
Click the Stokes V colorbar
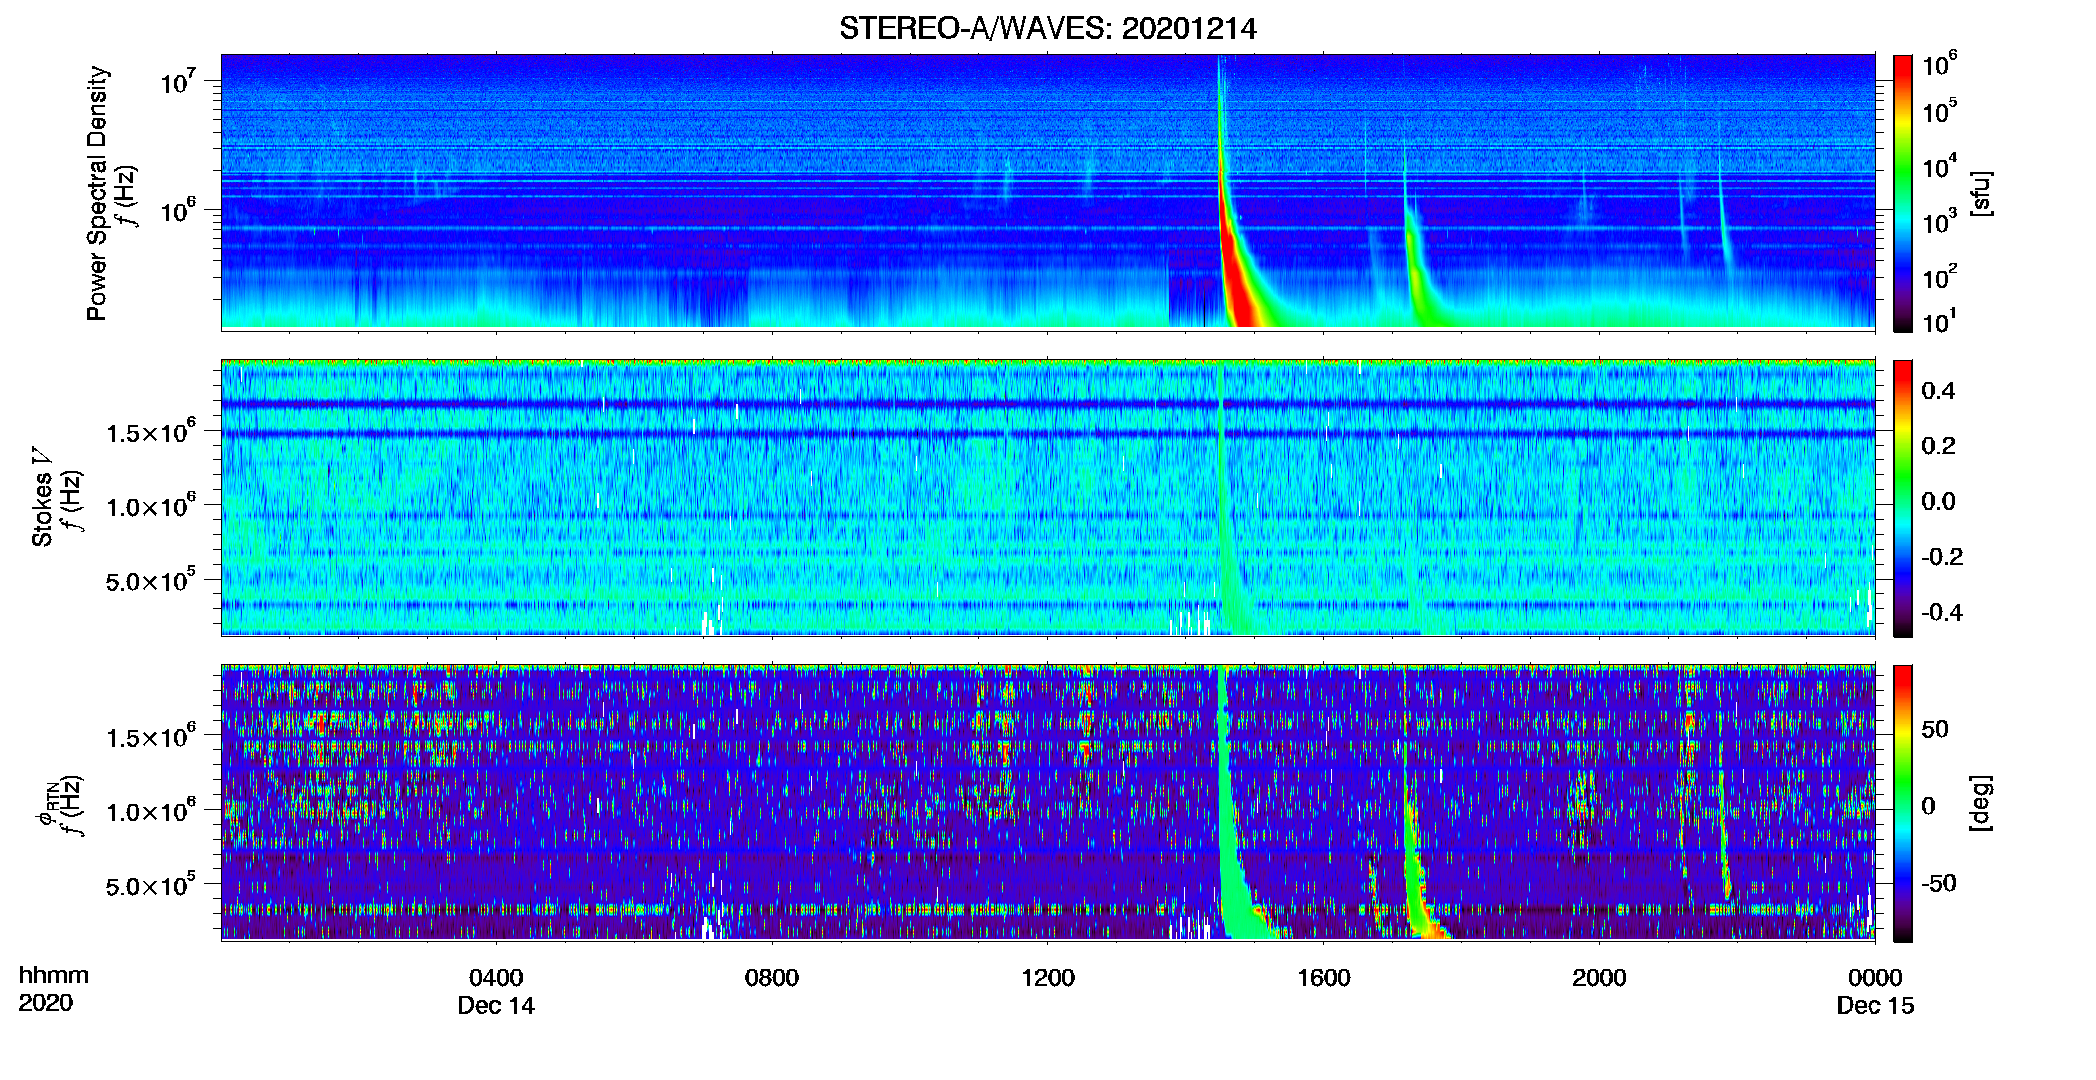click(x=1903, y=498)
